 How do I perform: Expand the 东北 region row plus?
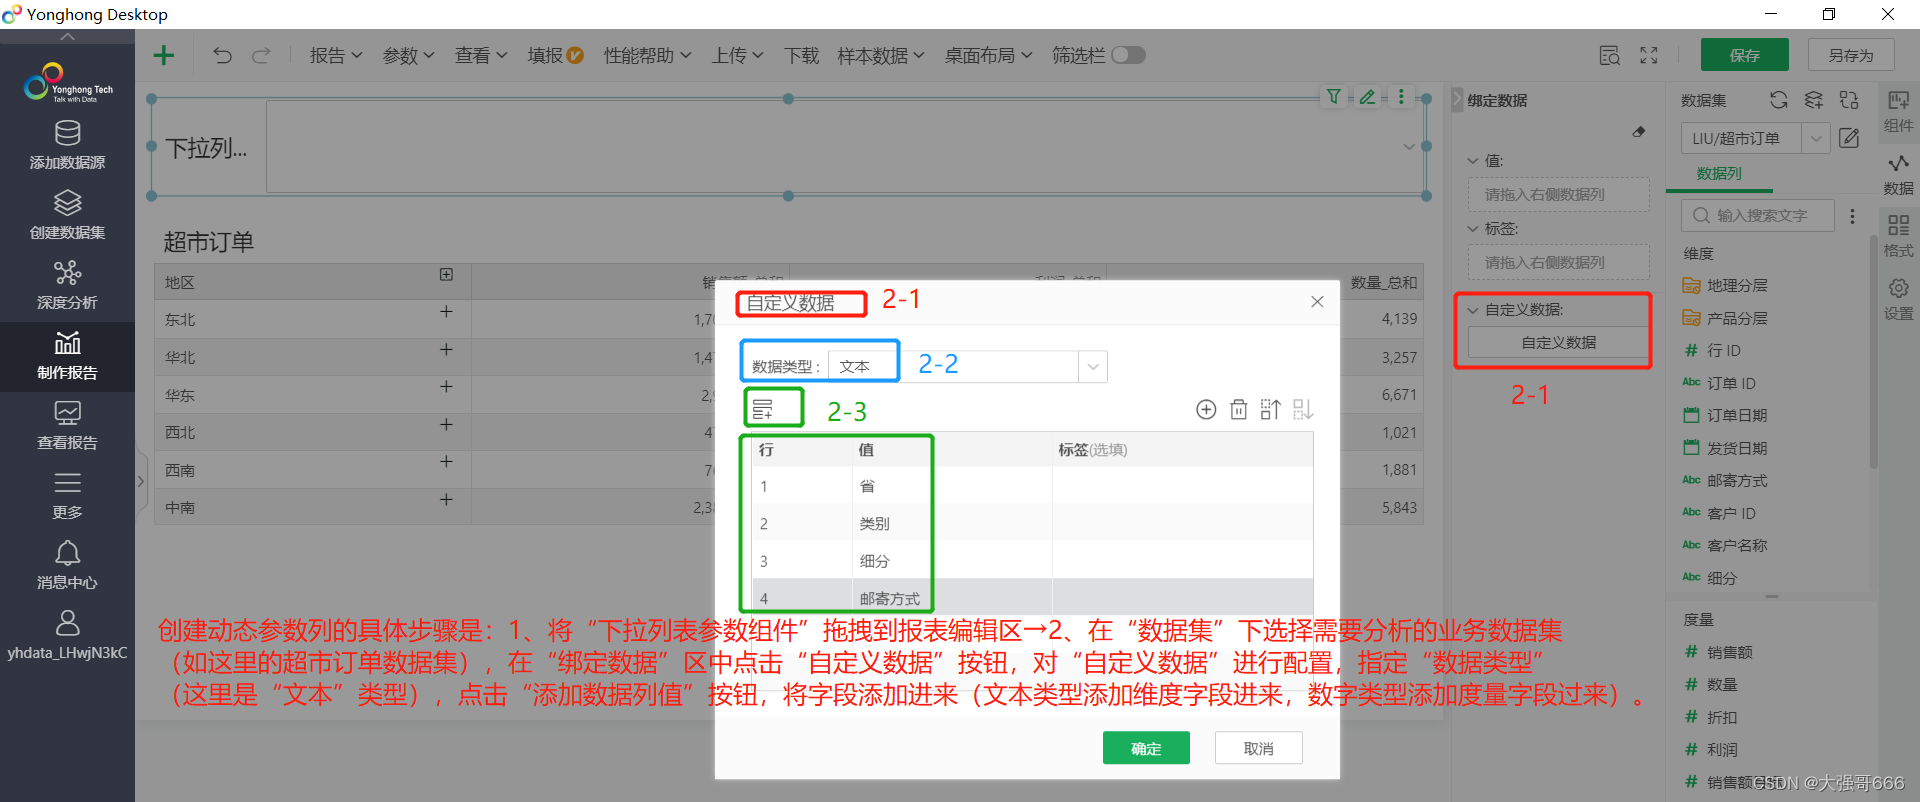[x=446, y=312]
